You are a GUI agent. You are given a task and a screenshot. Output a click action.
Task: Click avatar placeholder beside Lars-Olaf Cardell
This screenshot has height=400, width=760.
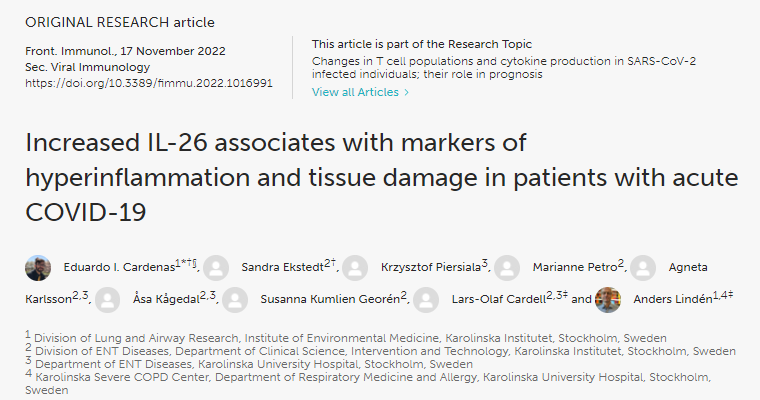click(x=426, y=299)
